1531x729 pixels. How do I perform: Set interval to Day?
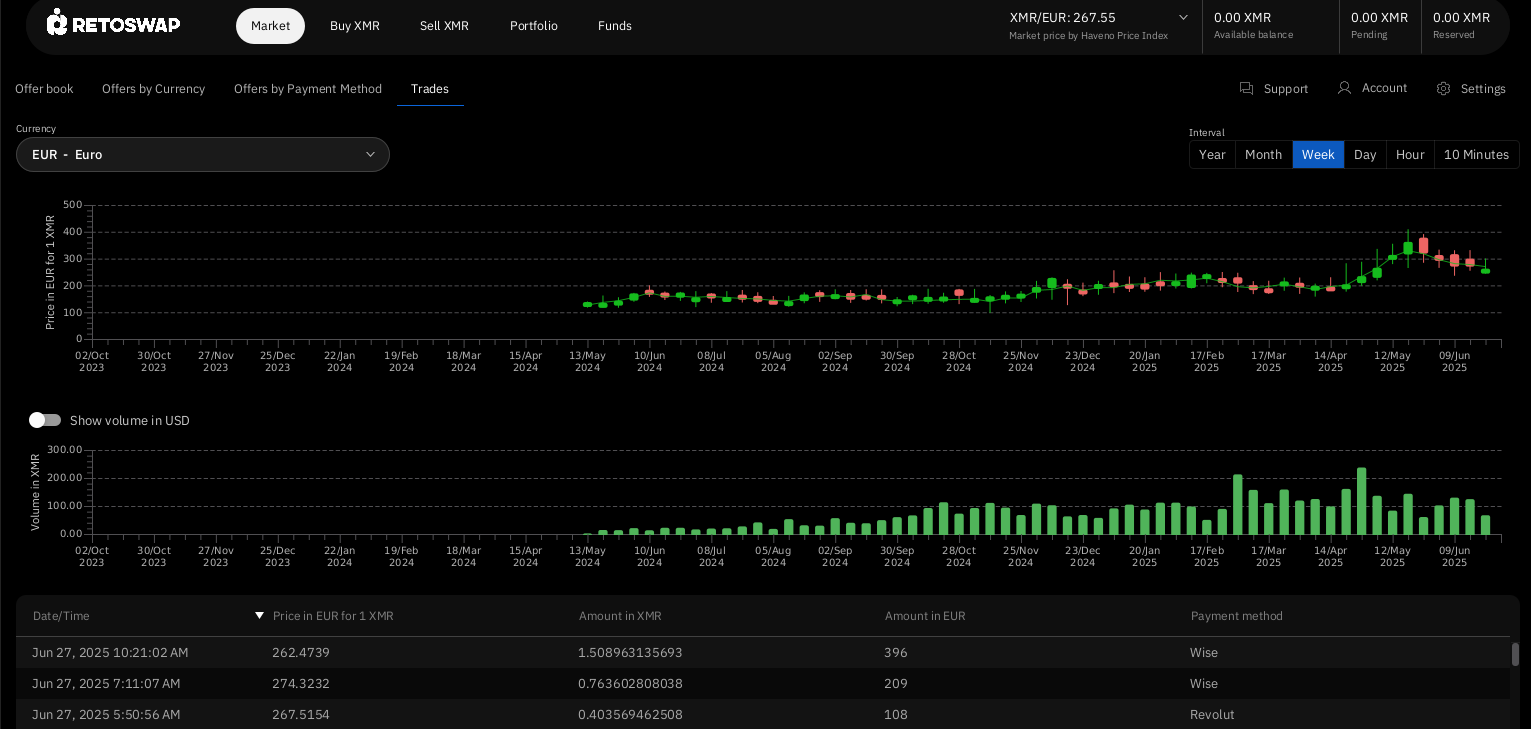coord(1365,154)
